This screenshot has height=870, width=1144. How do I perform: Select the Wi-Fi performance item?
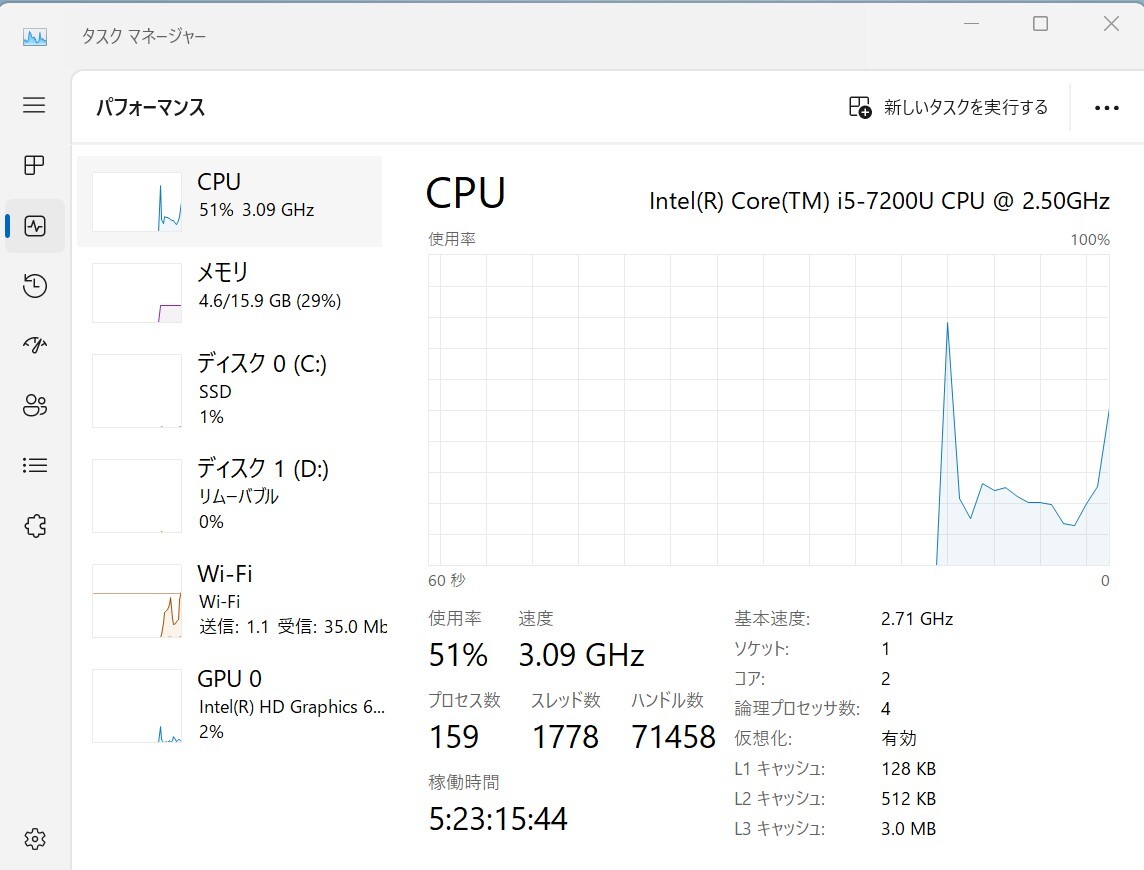point(229,600)
